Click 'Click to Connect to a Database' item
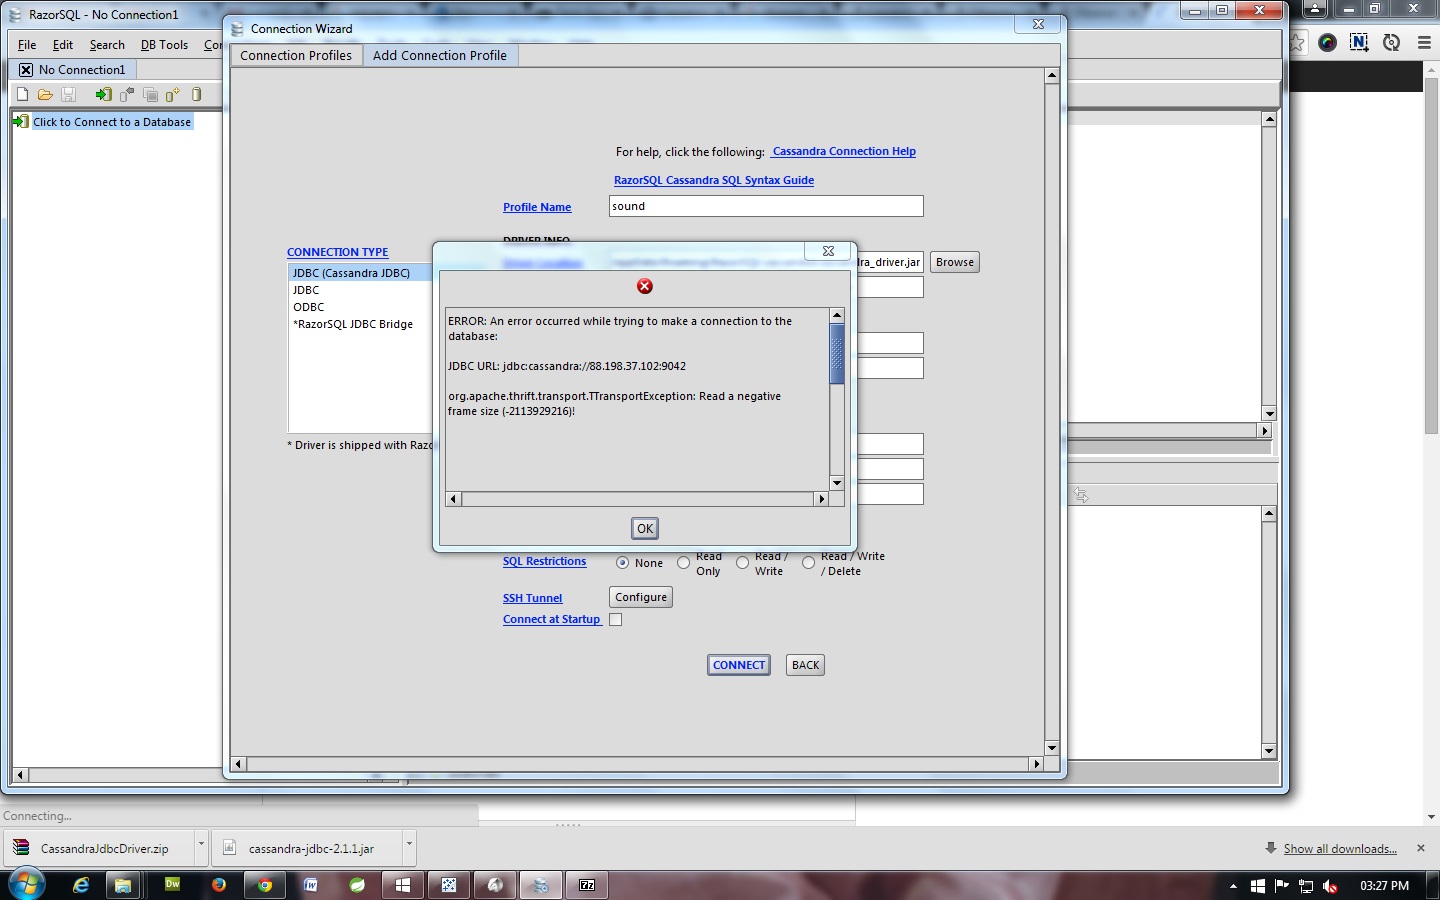The width and height of the screenshot is (1440, 900). [112, 122]
